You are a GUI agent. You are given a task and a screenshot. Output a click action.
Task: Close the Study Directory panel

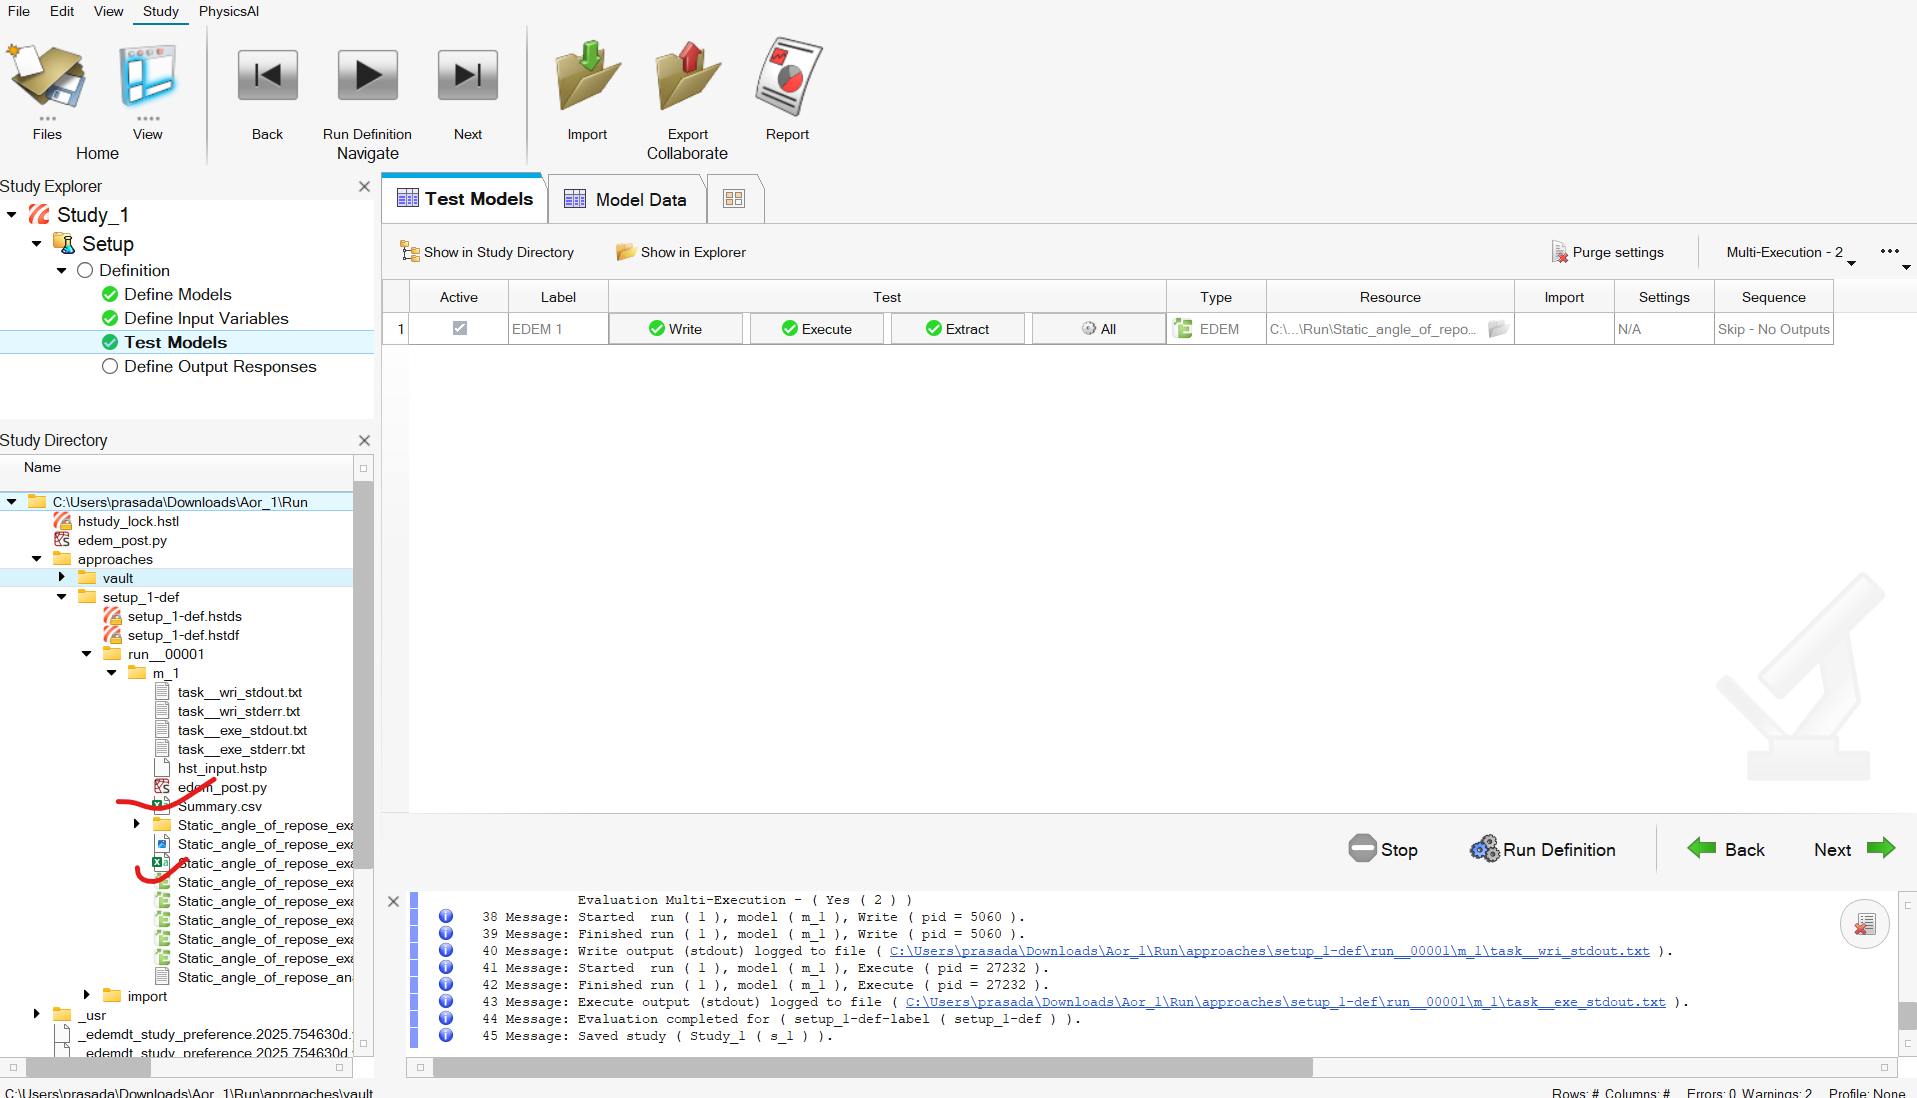click(364, 441)
